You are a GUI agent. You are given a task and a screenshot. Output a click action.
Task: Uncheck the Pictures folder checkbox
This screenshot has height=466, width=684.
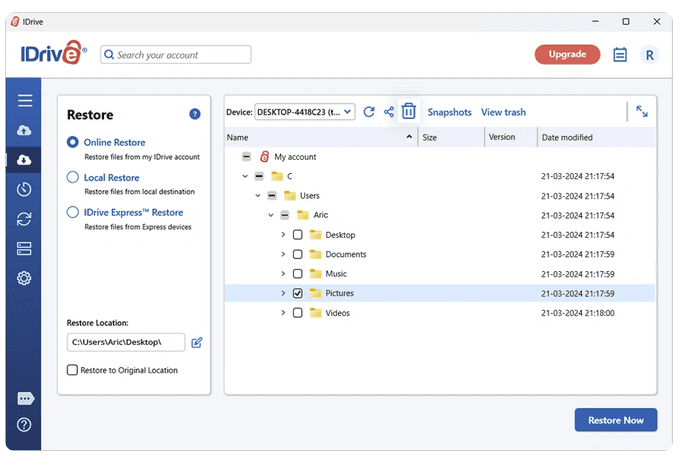point(298,293)
